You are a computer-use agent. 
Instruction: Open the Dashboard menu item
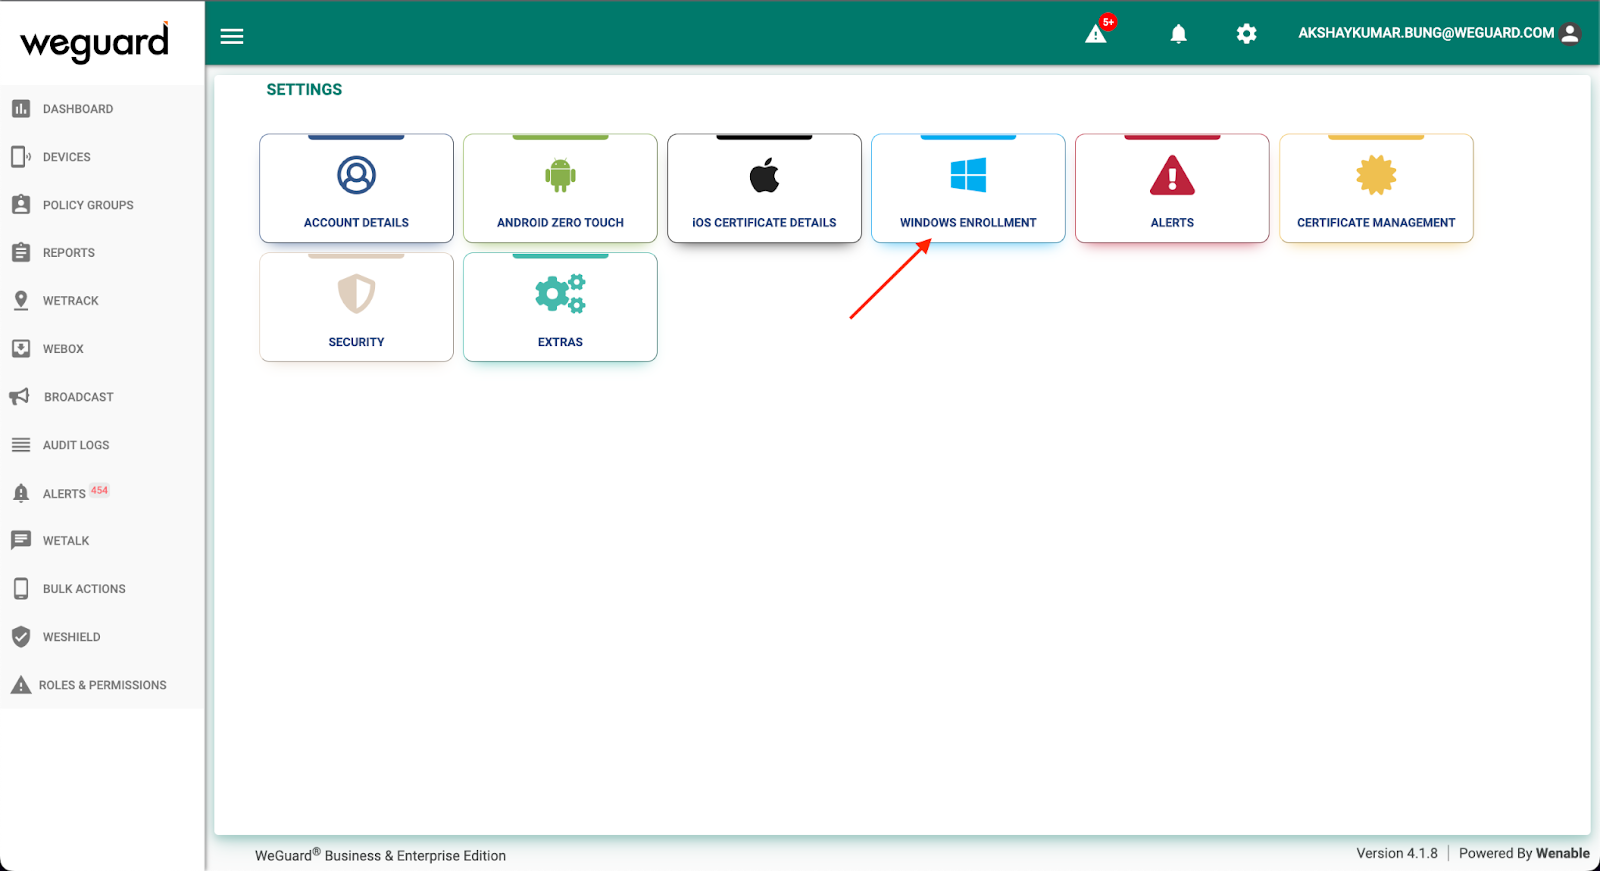[x=78, y=109]
